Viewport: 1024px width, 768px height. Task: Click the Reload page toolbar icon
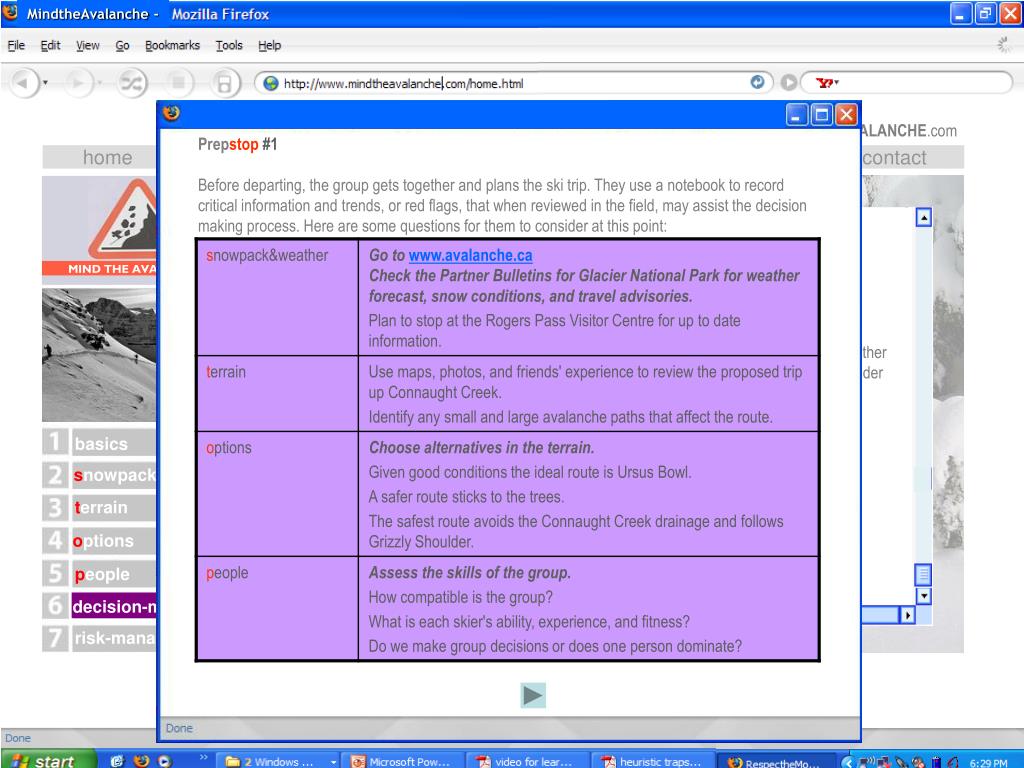pos(133,83)
